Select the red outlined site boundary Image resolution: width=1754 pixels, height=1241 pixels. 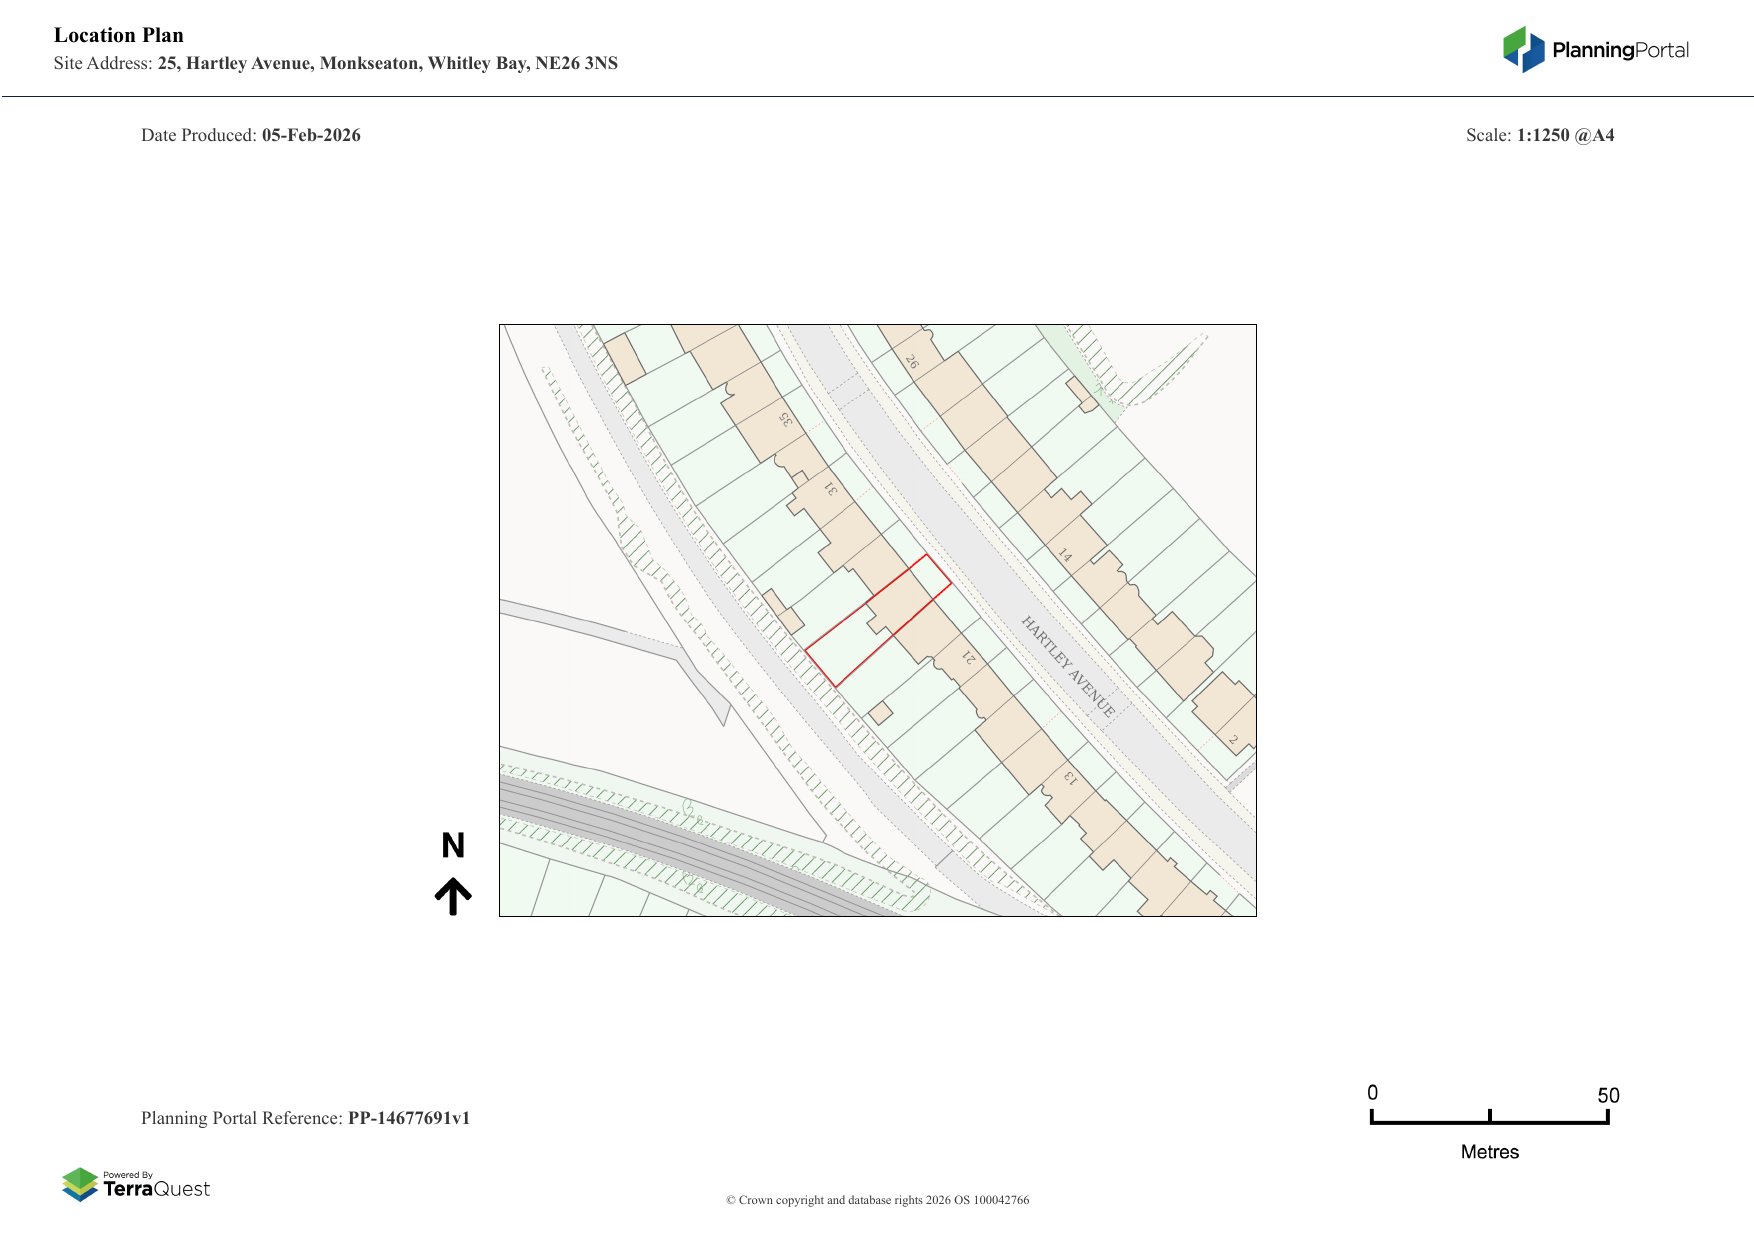point(877,621)
